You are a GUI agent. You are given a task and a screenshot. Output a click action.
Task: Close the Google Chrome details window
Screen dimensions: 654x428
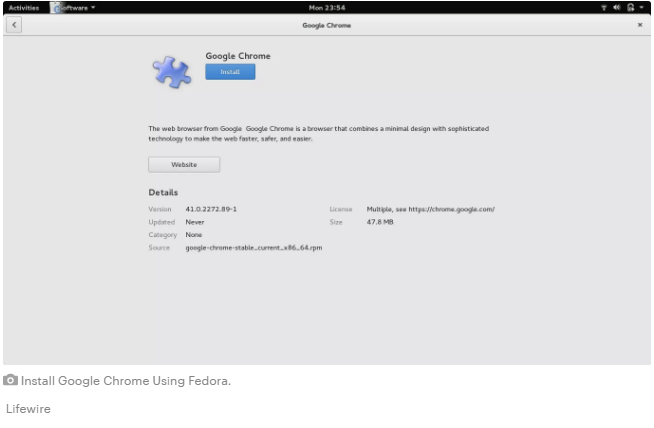click(x=640, y=25)
